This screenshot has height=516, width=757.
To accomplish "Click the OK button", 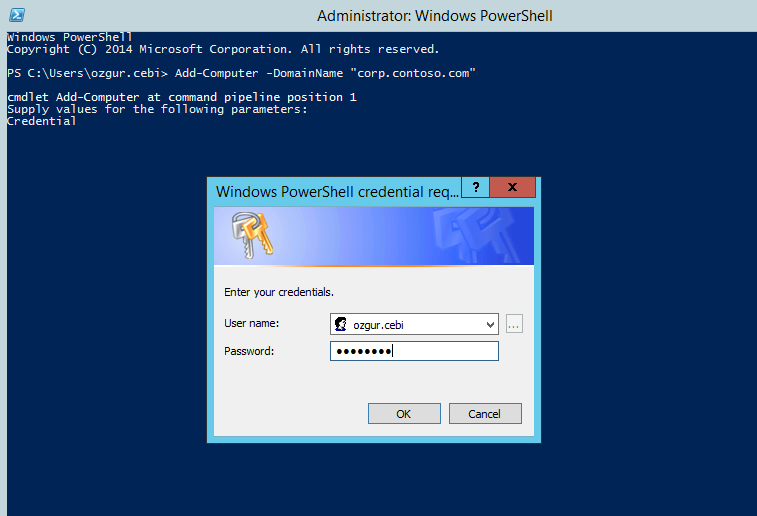I will tap(404, 414).
